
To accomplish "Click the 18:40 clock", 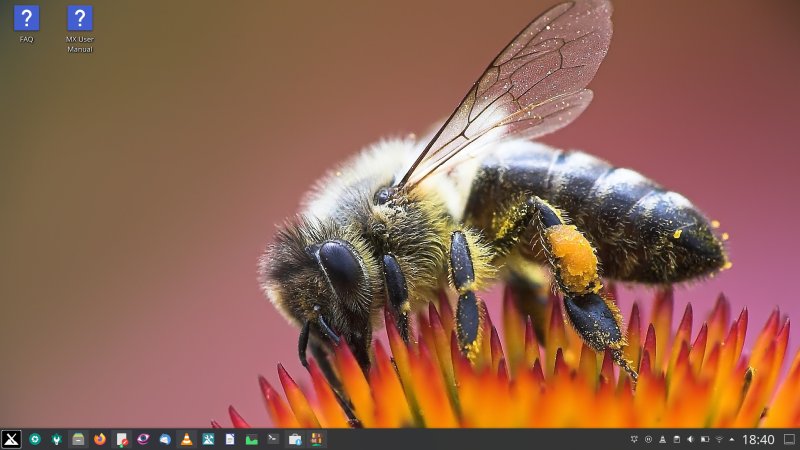I will [758, 439].
